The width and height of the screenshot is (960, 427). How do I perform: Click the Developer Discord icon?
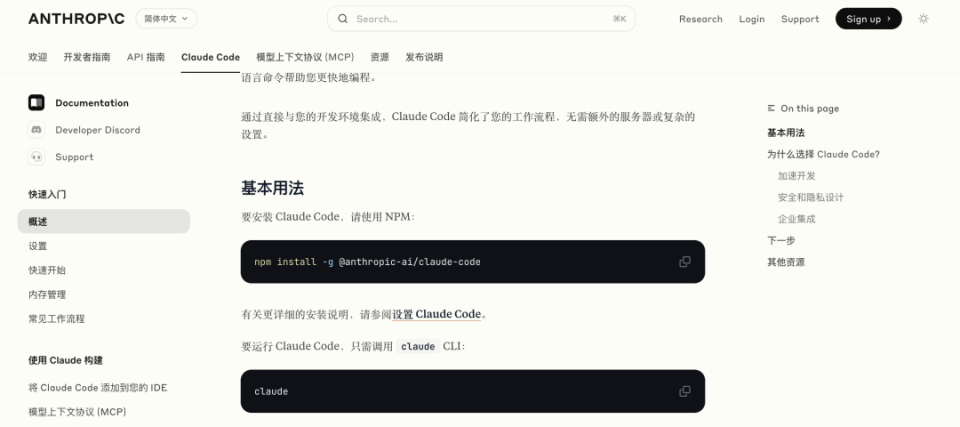(x=36, y=129)
